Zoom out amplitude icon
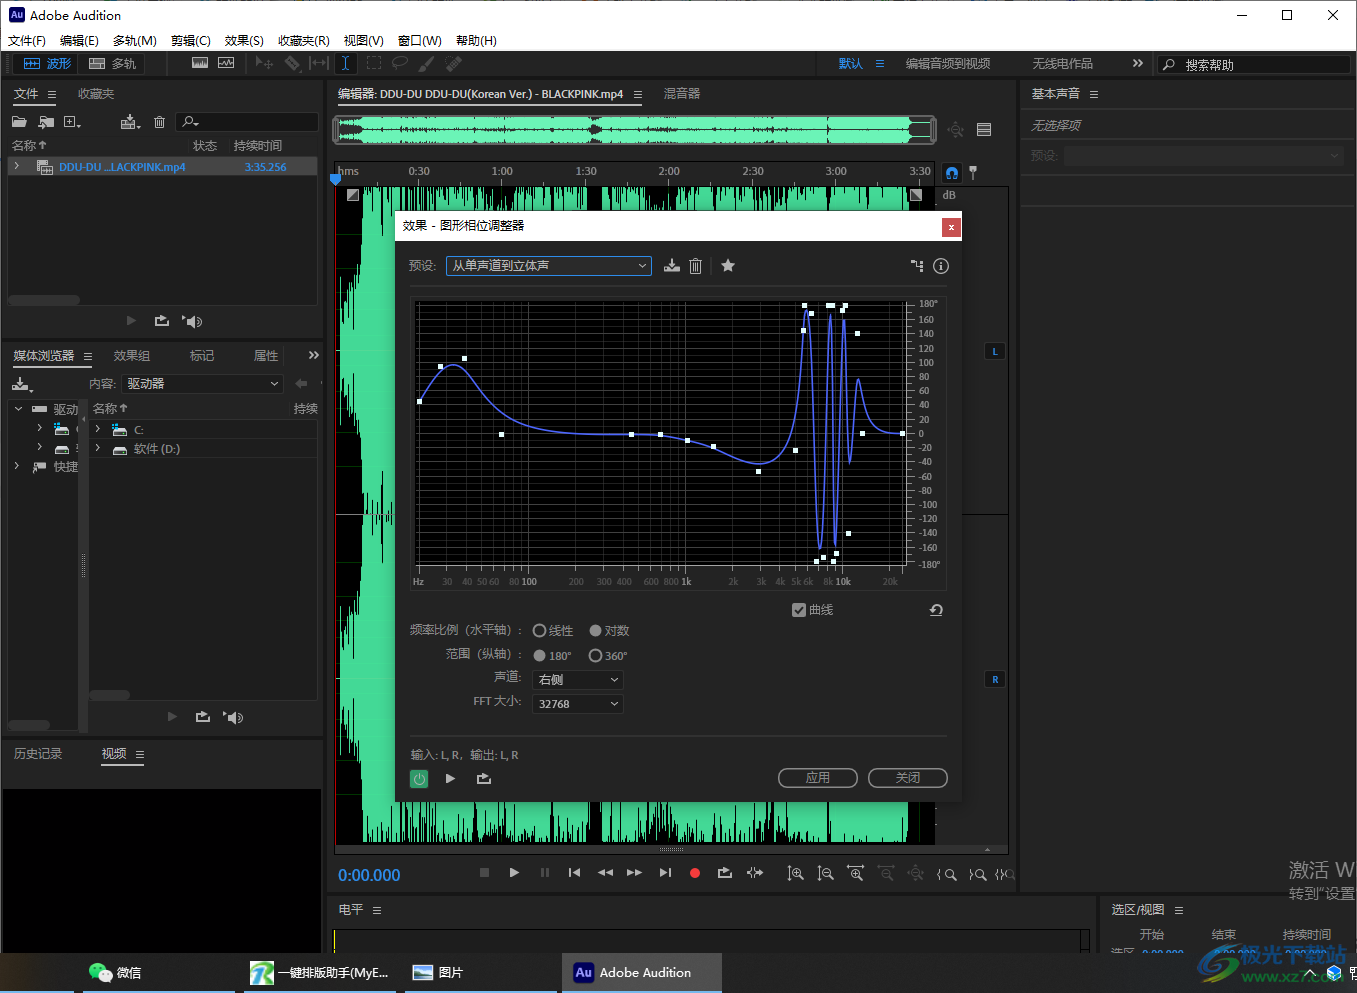This screenshot has height=993, width=1357. 825,874
